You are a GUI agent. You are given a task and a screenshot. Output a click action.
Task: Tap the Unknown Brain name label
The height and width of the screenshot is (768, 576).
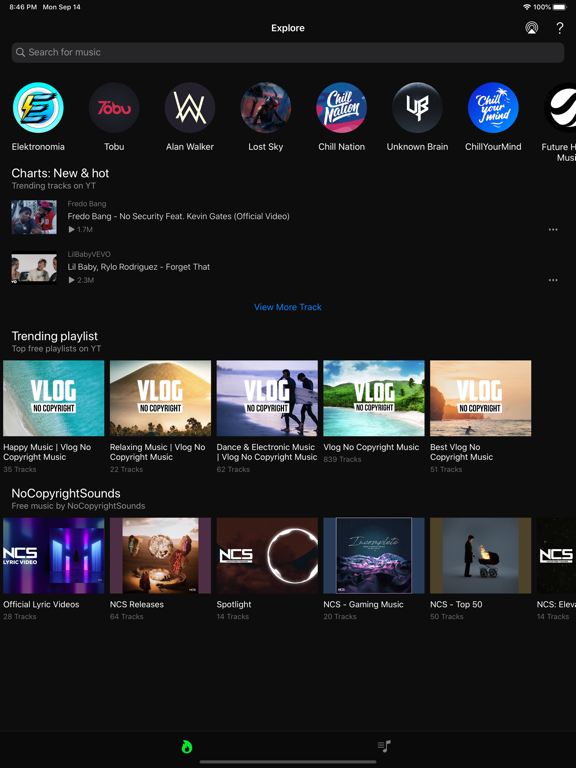(x=417, y=146)
